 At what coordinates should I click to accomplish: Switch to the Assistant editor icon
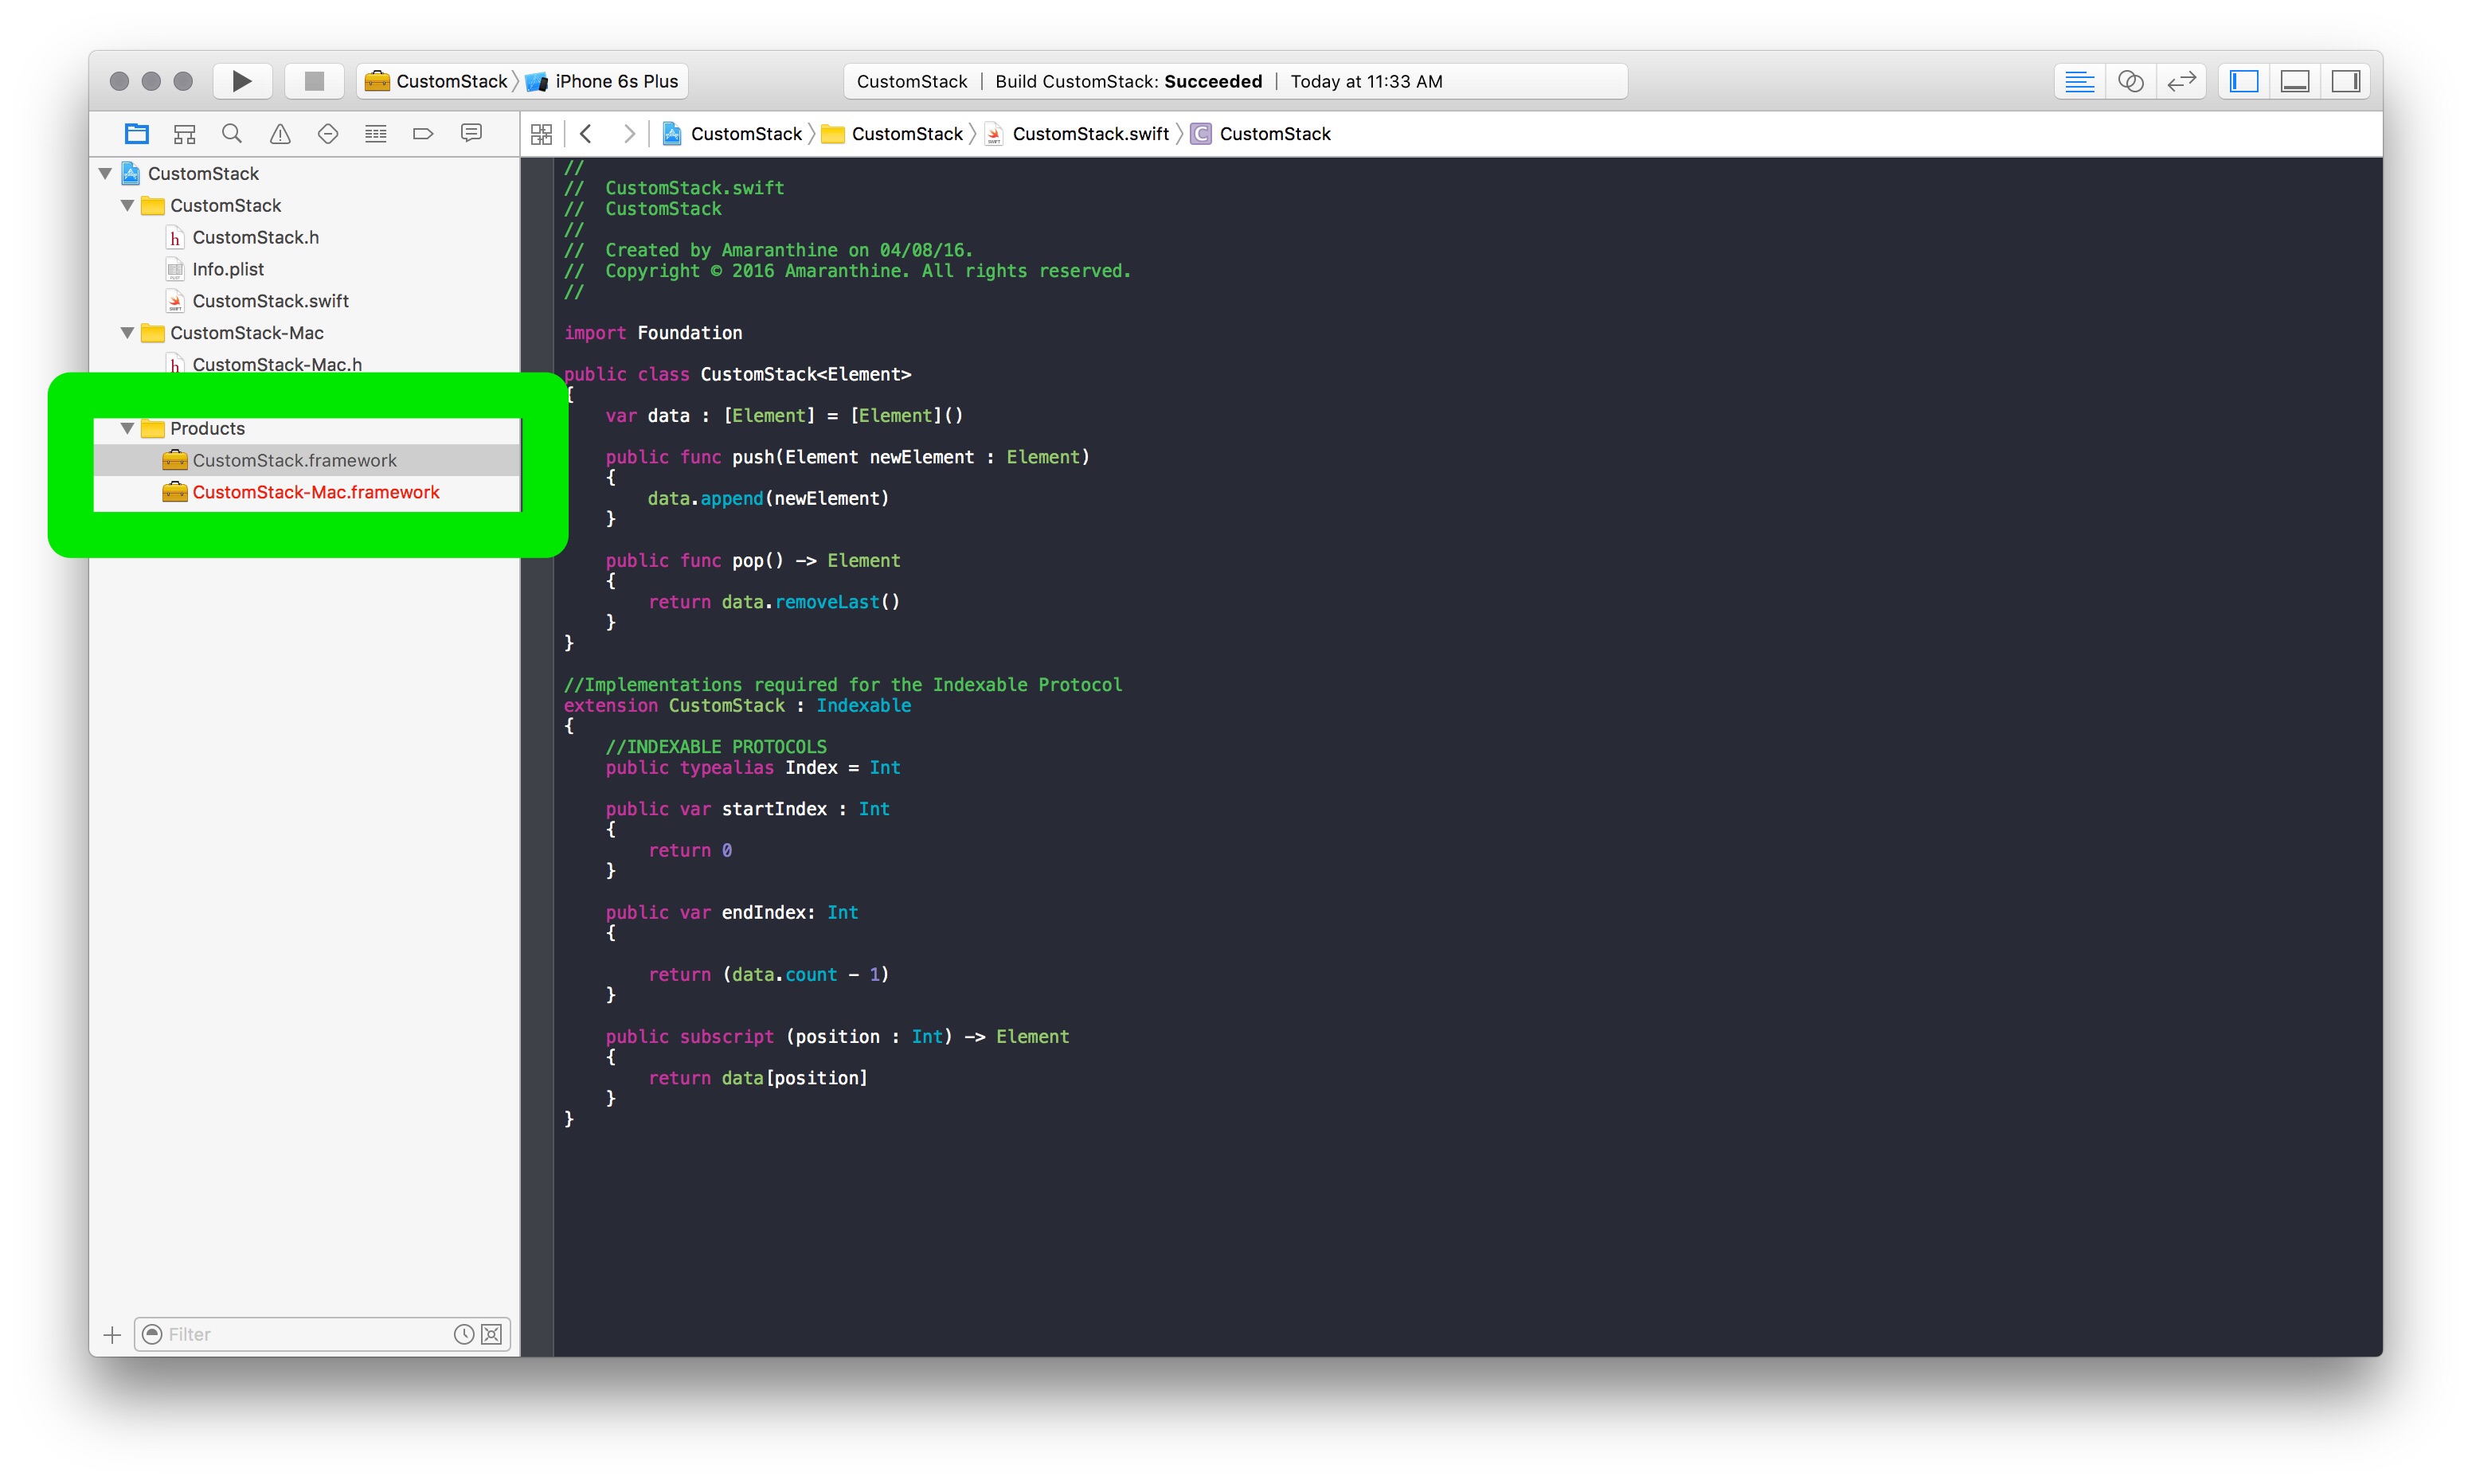click(2130, 81)
